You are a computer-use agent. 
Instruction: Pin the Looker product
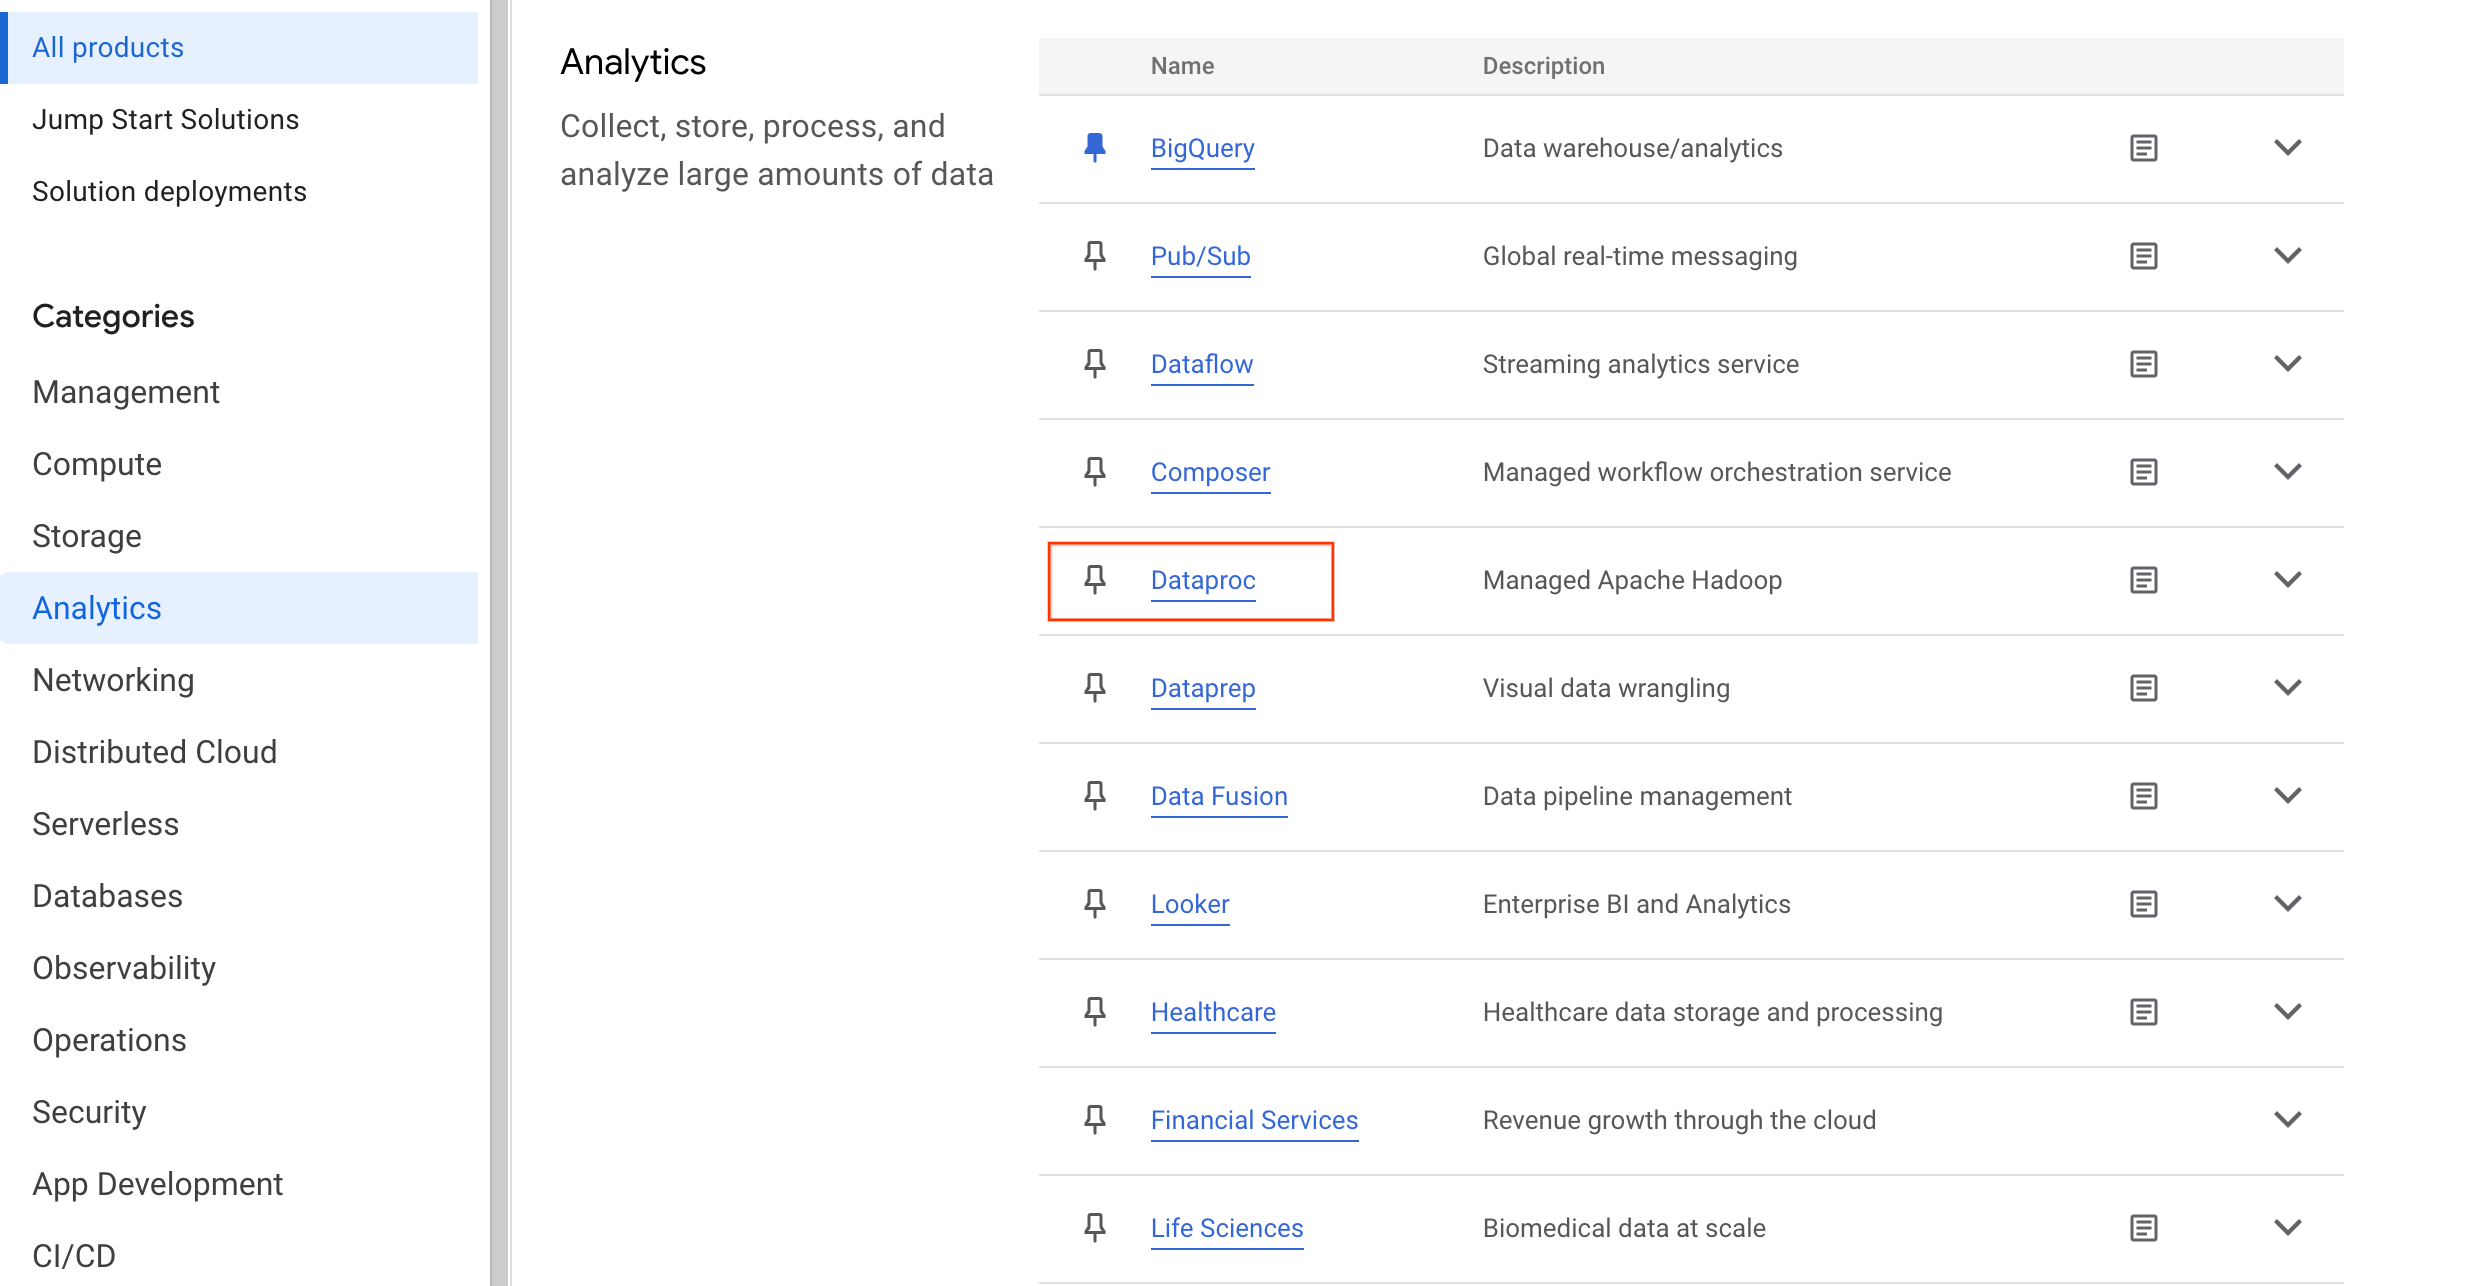1095,904
